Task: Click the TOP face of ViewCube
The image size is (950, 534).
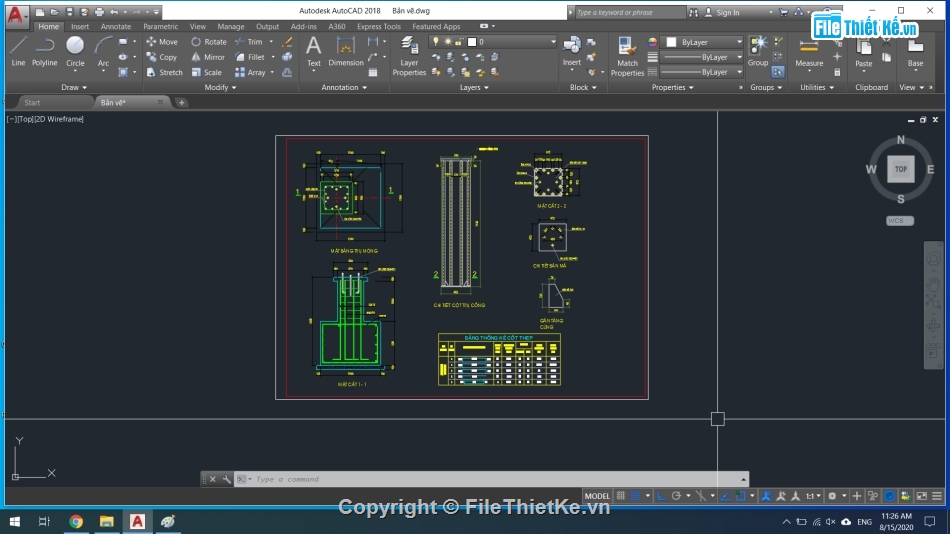Action: [900, 169]
